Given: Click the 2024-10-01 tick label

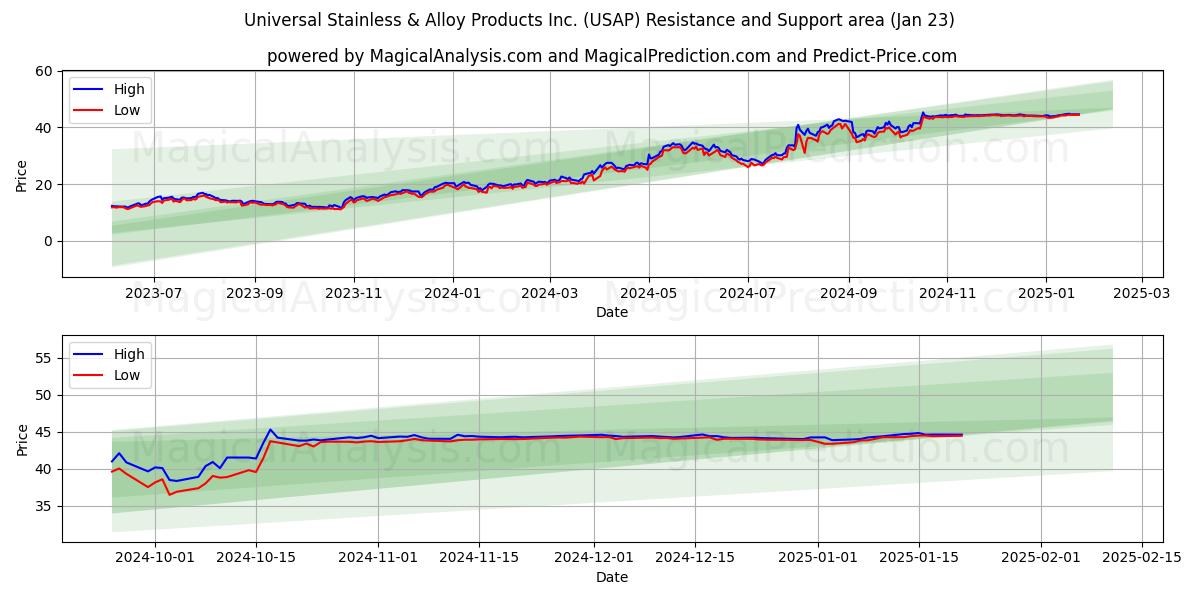Looking at the screenshot, I should (155, 559).
